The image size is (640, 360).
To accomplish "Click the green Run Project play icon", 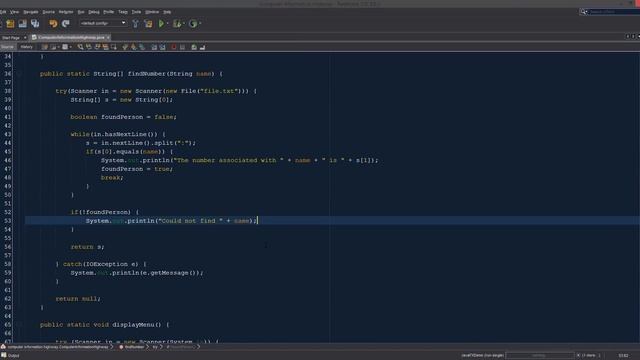I will tap(161, 24).
